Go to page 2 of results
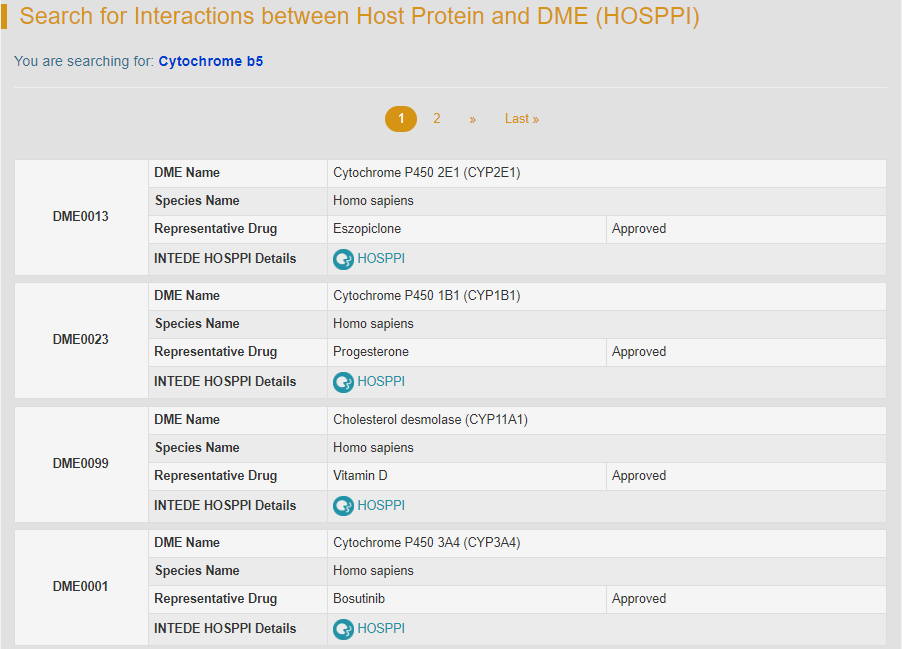This screenshot has width=902, height=649. (x=437, y=119)
